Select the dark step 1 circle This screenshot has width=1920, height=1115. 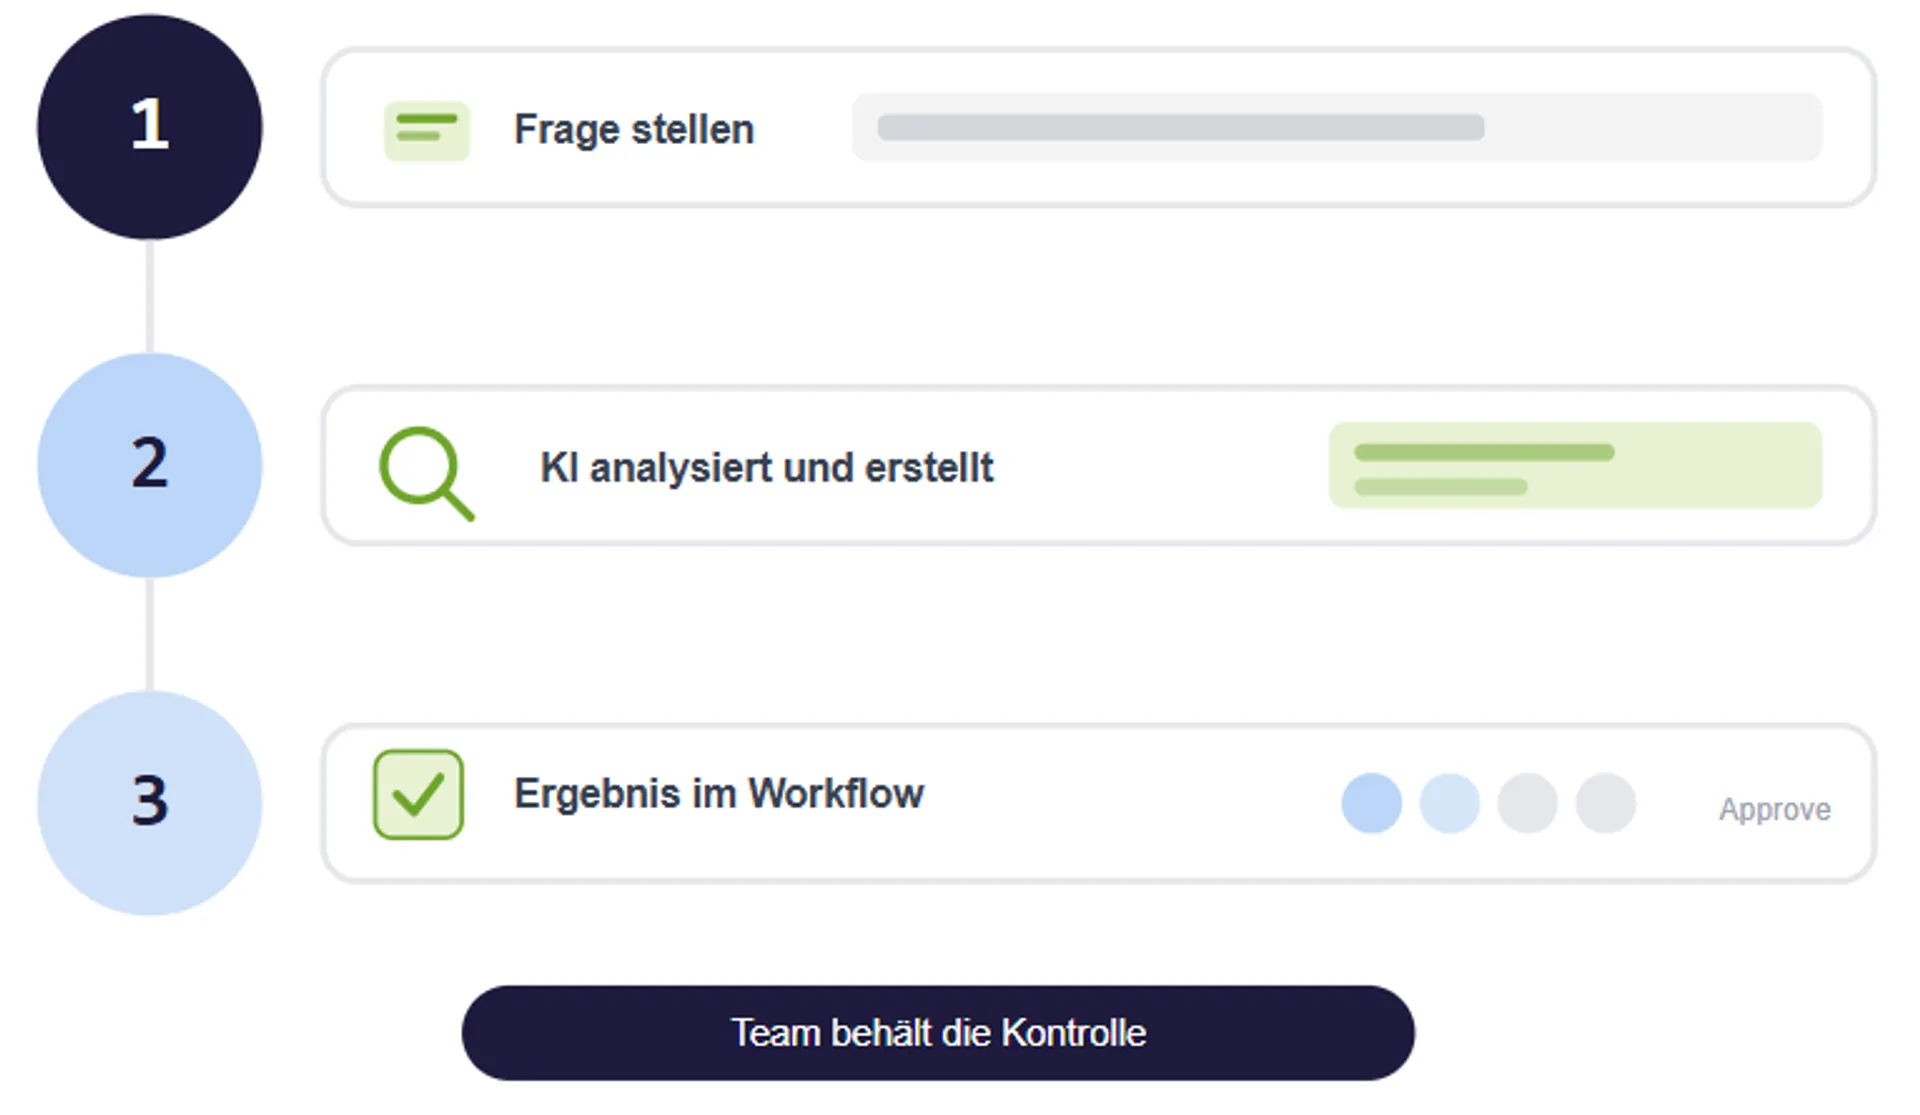pyautogui.click(x=150, y=127)
